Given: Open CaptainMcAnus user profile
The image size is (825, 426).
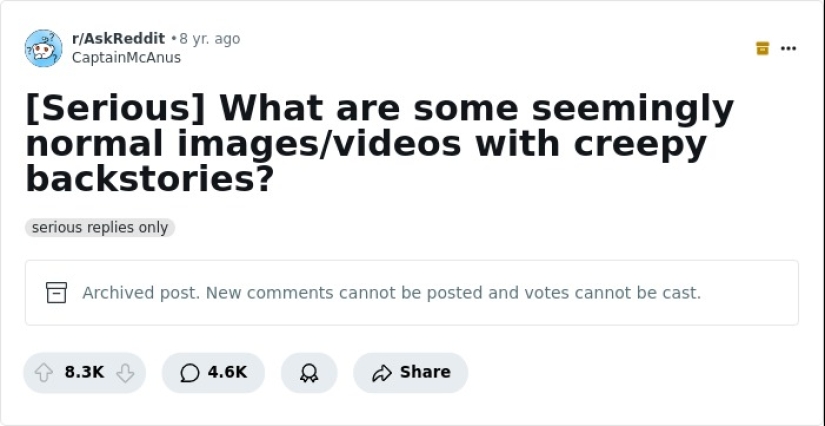Looking at the screenshot, I should coord(126,58).
